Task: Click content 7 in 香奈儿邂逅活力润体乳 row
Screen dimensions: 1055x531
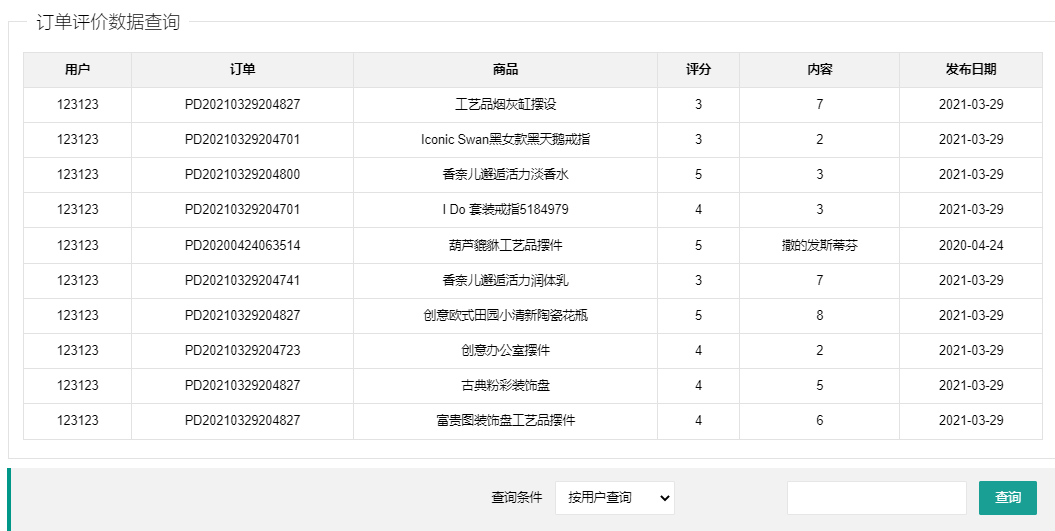Action: click(x=820, y=280)
